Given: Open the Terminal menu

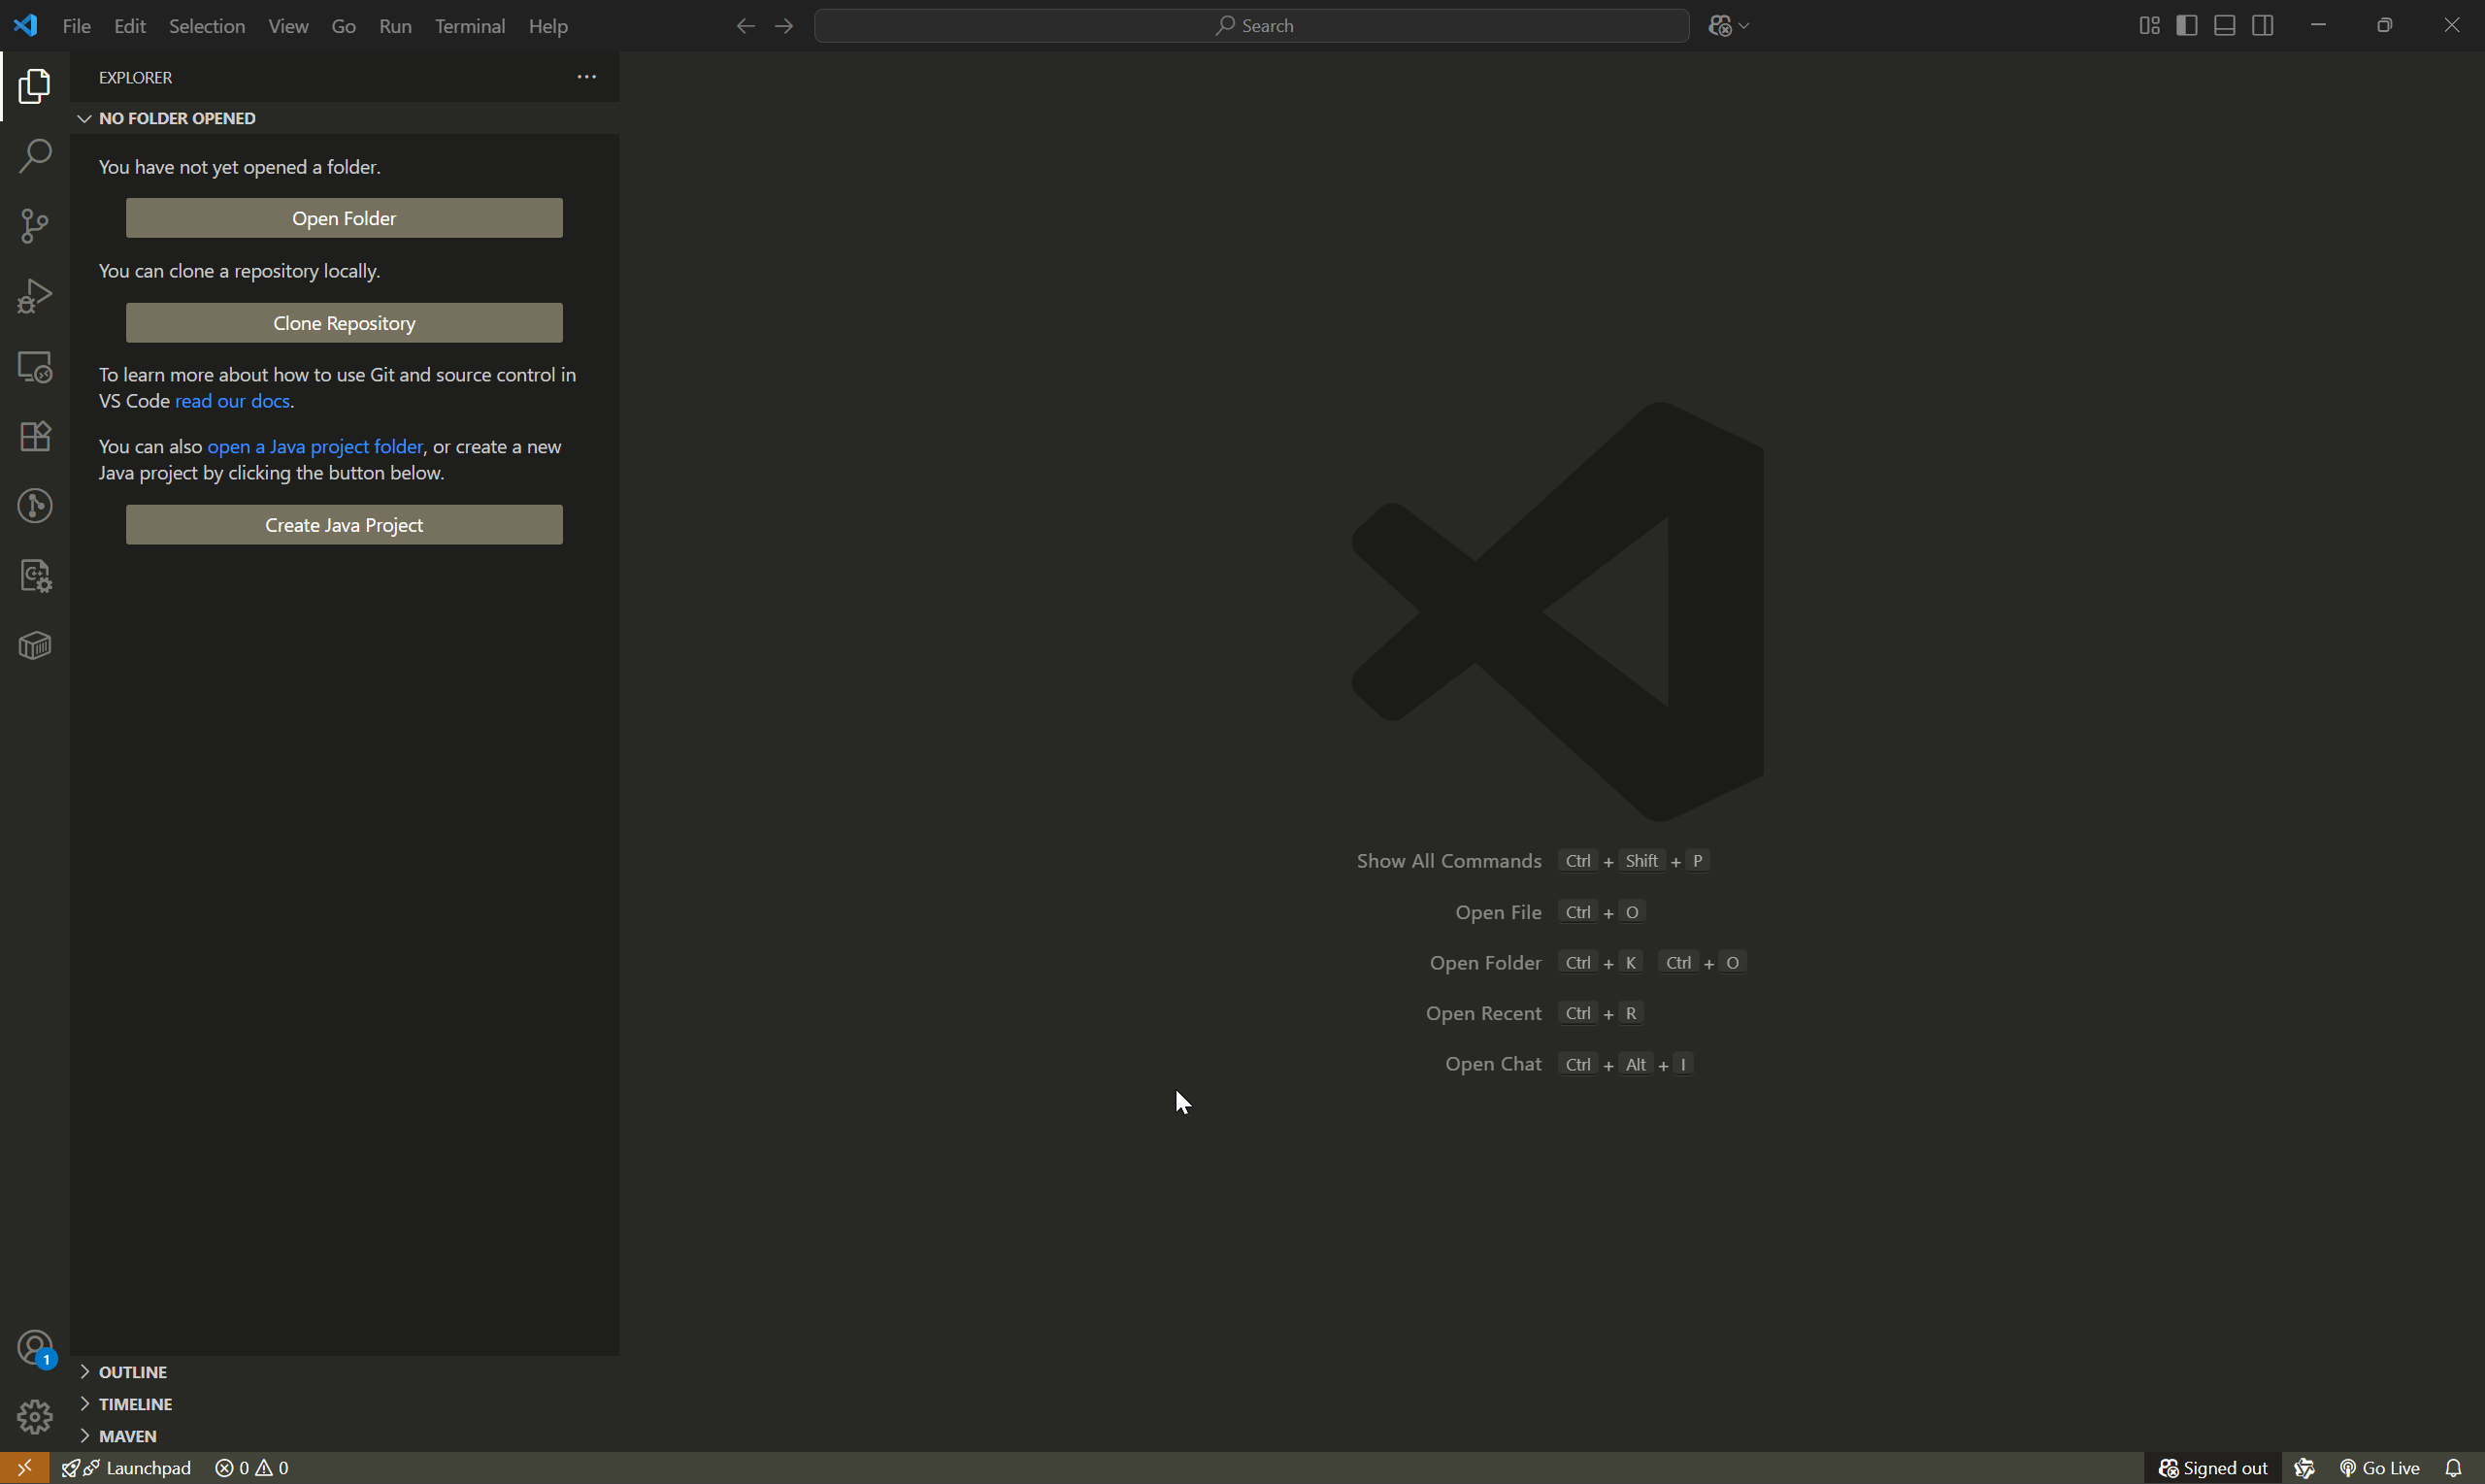Looking at the screenshot, I should pos(469,26).
